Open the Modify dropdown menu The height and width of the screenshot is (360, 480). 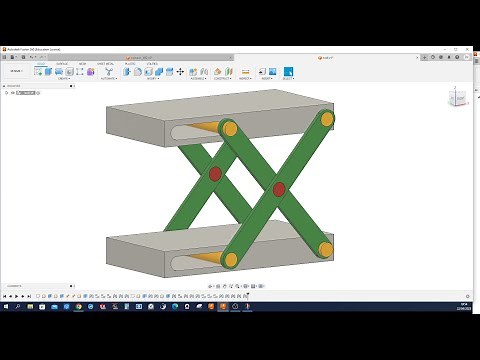click(x=153, y=79)
